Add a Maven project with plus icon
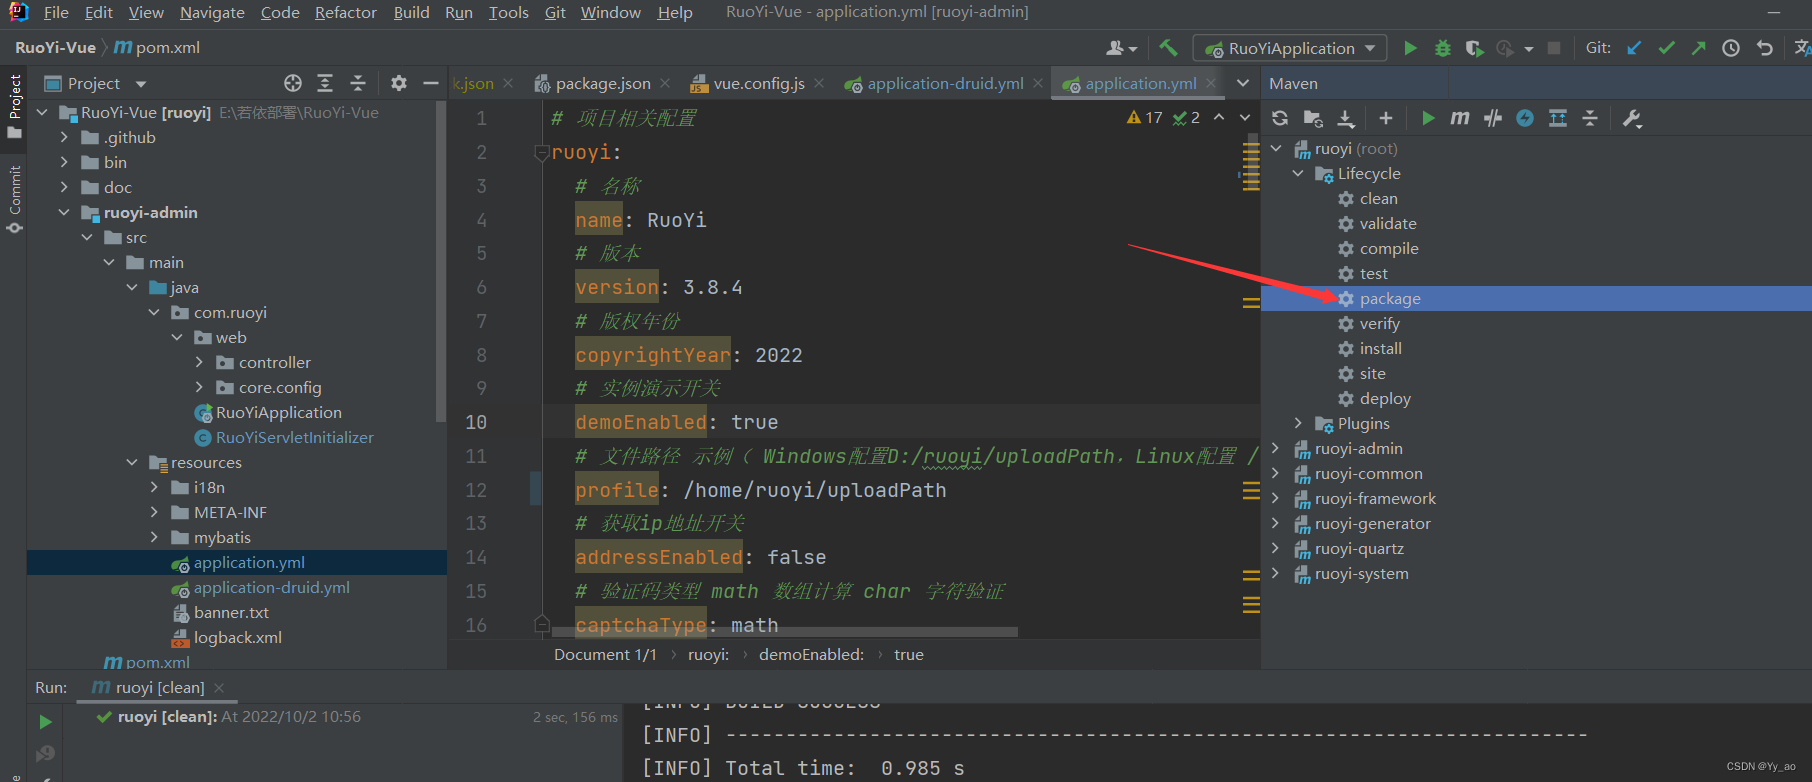 [1385, 118]
